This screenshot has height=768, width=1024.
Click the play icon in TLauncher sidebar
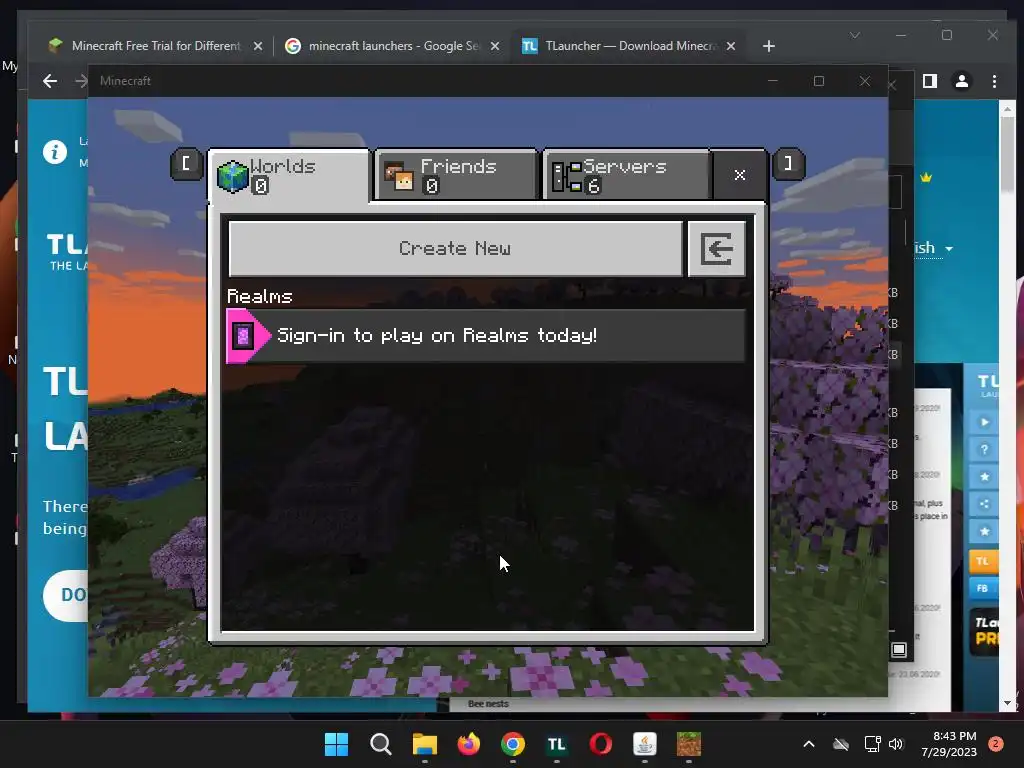click(984, 423)
